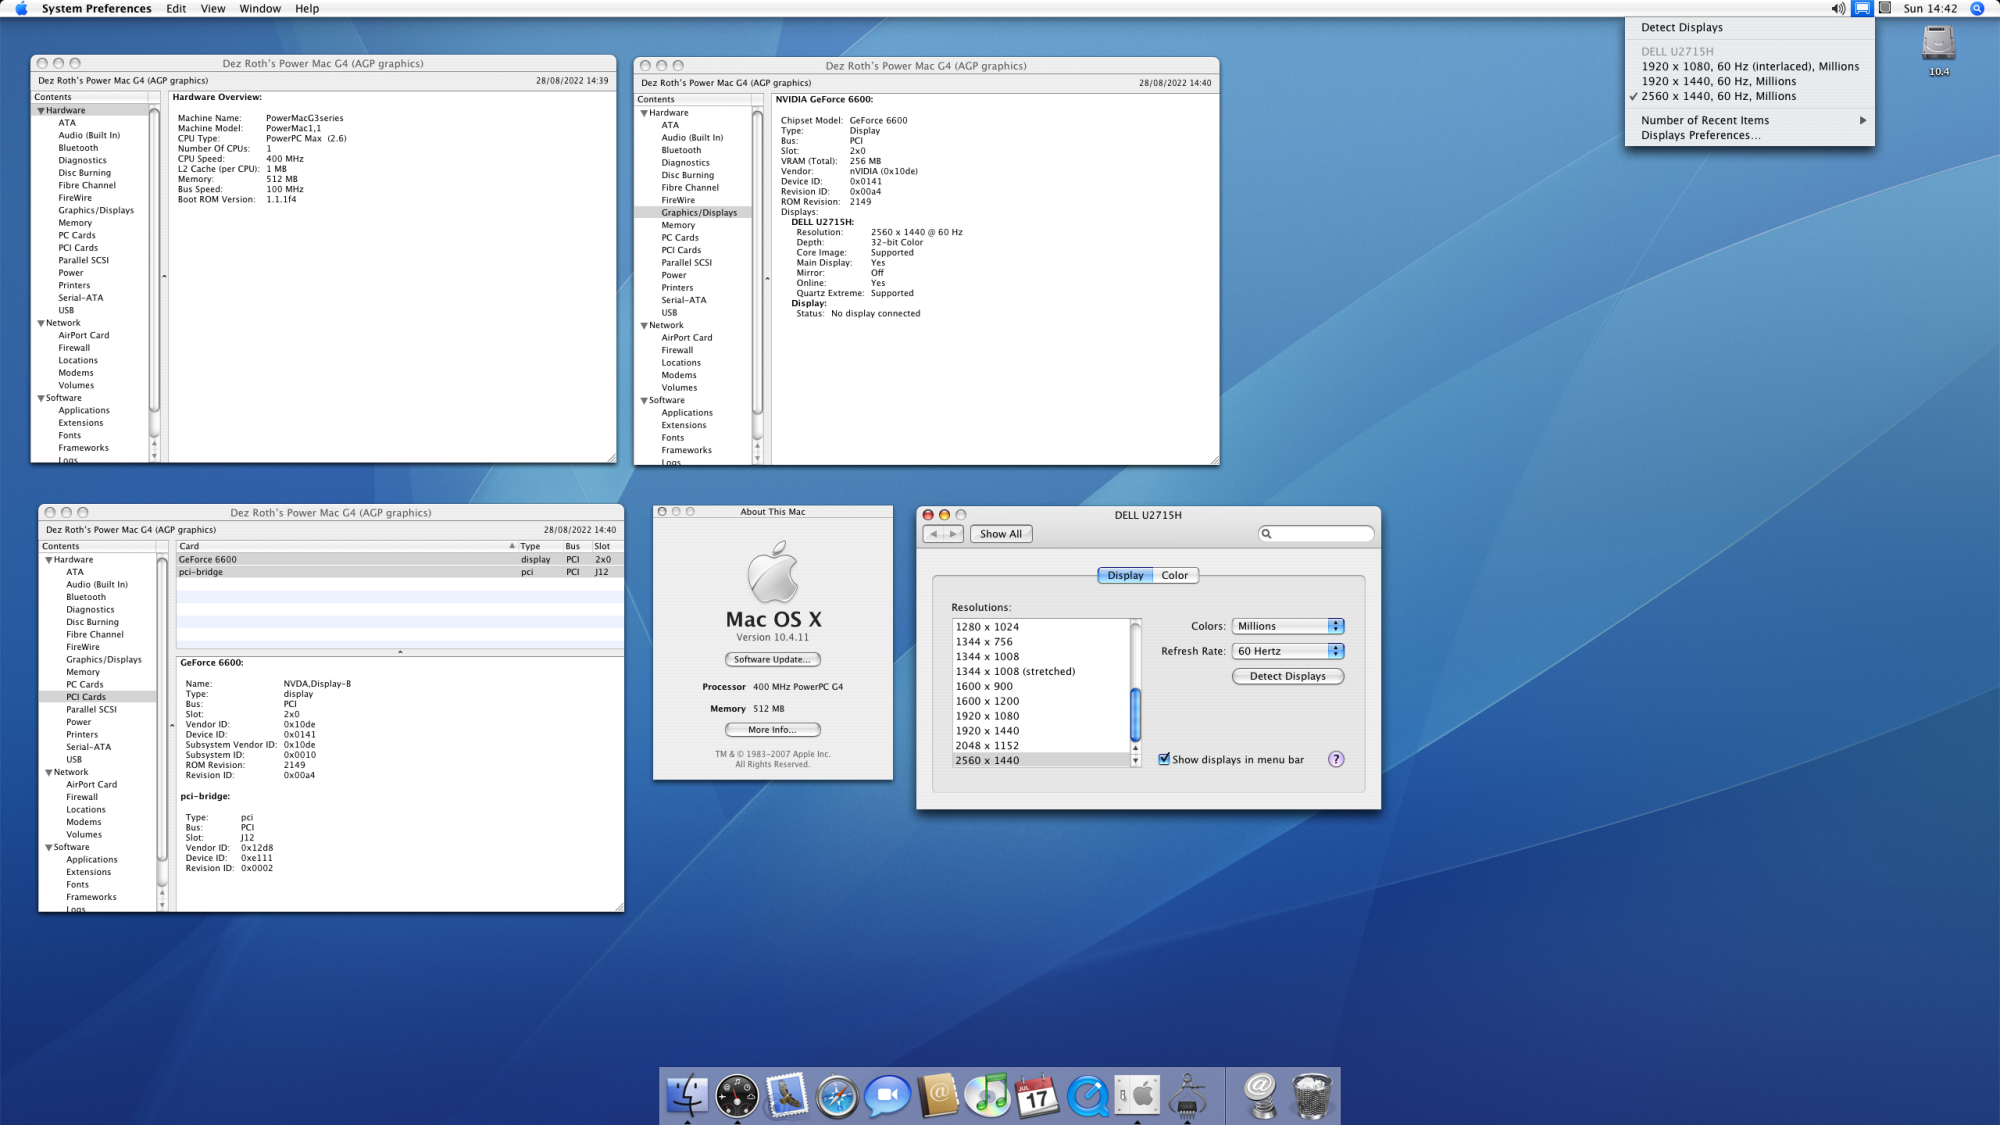Select 1920 x 1440 in Resolutions list
The height and width of the screenshot is (1125, 2000).
coord(1041,731)
